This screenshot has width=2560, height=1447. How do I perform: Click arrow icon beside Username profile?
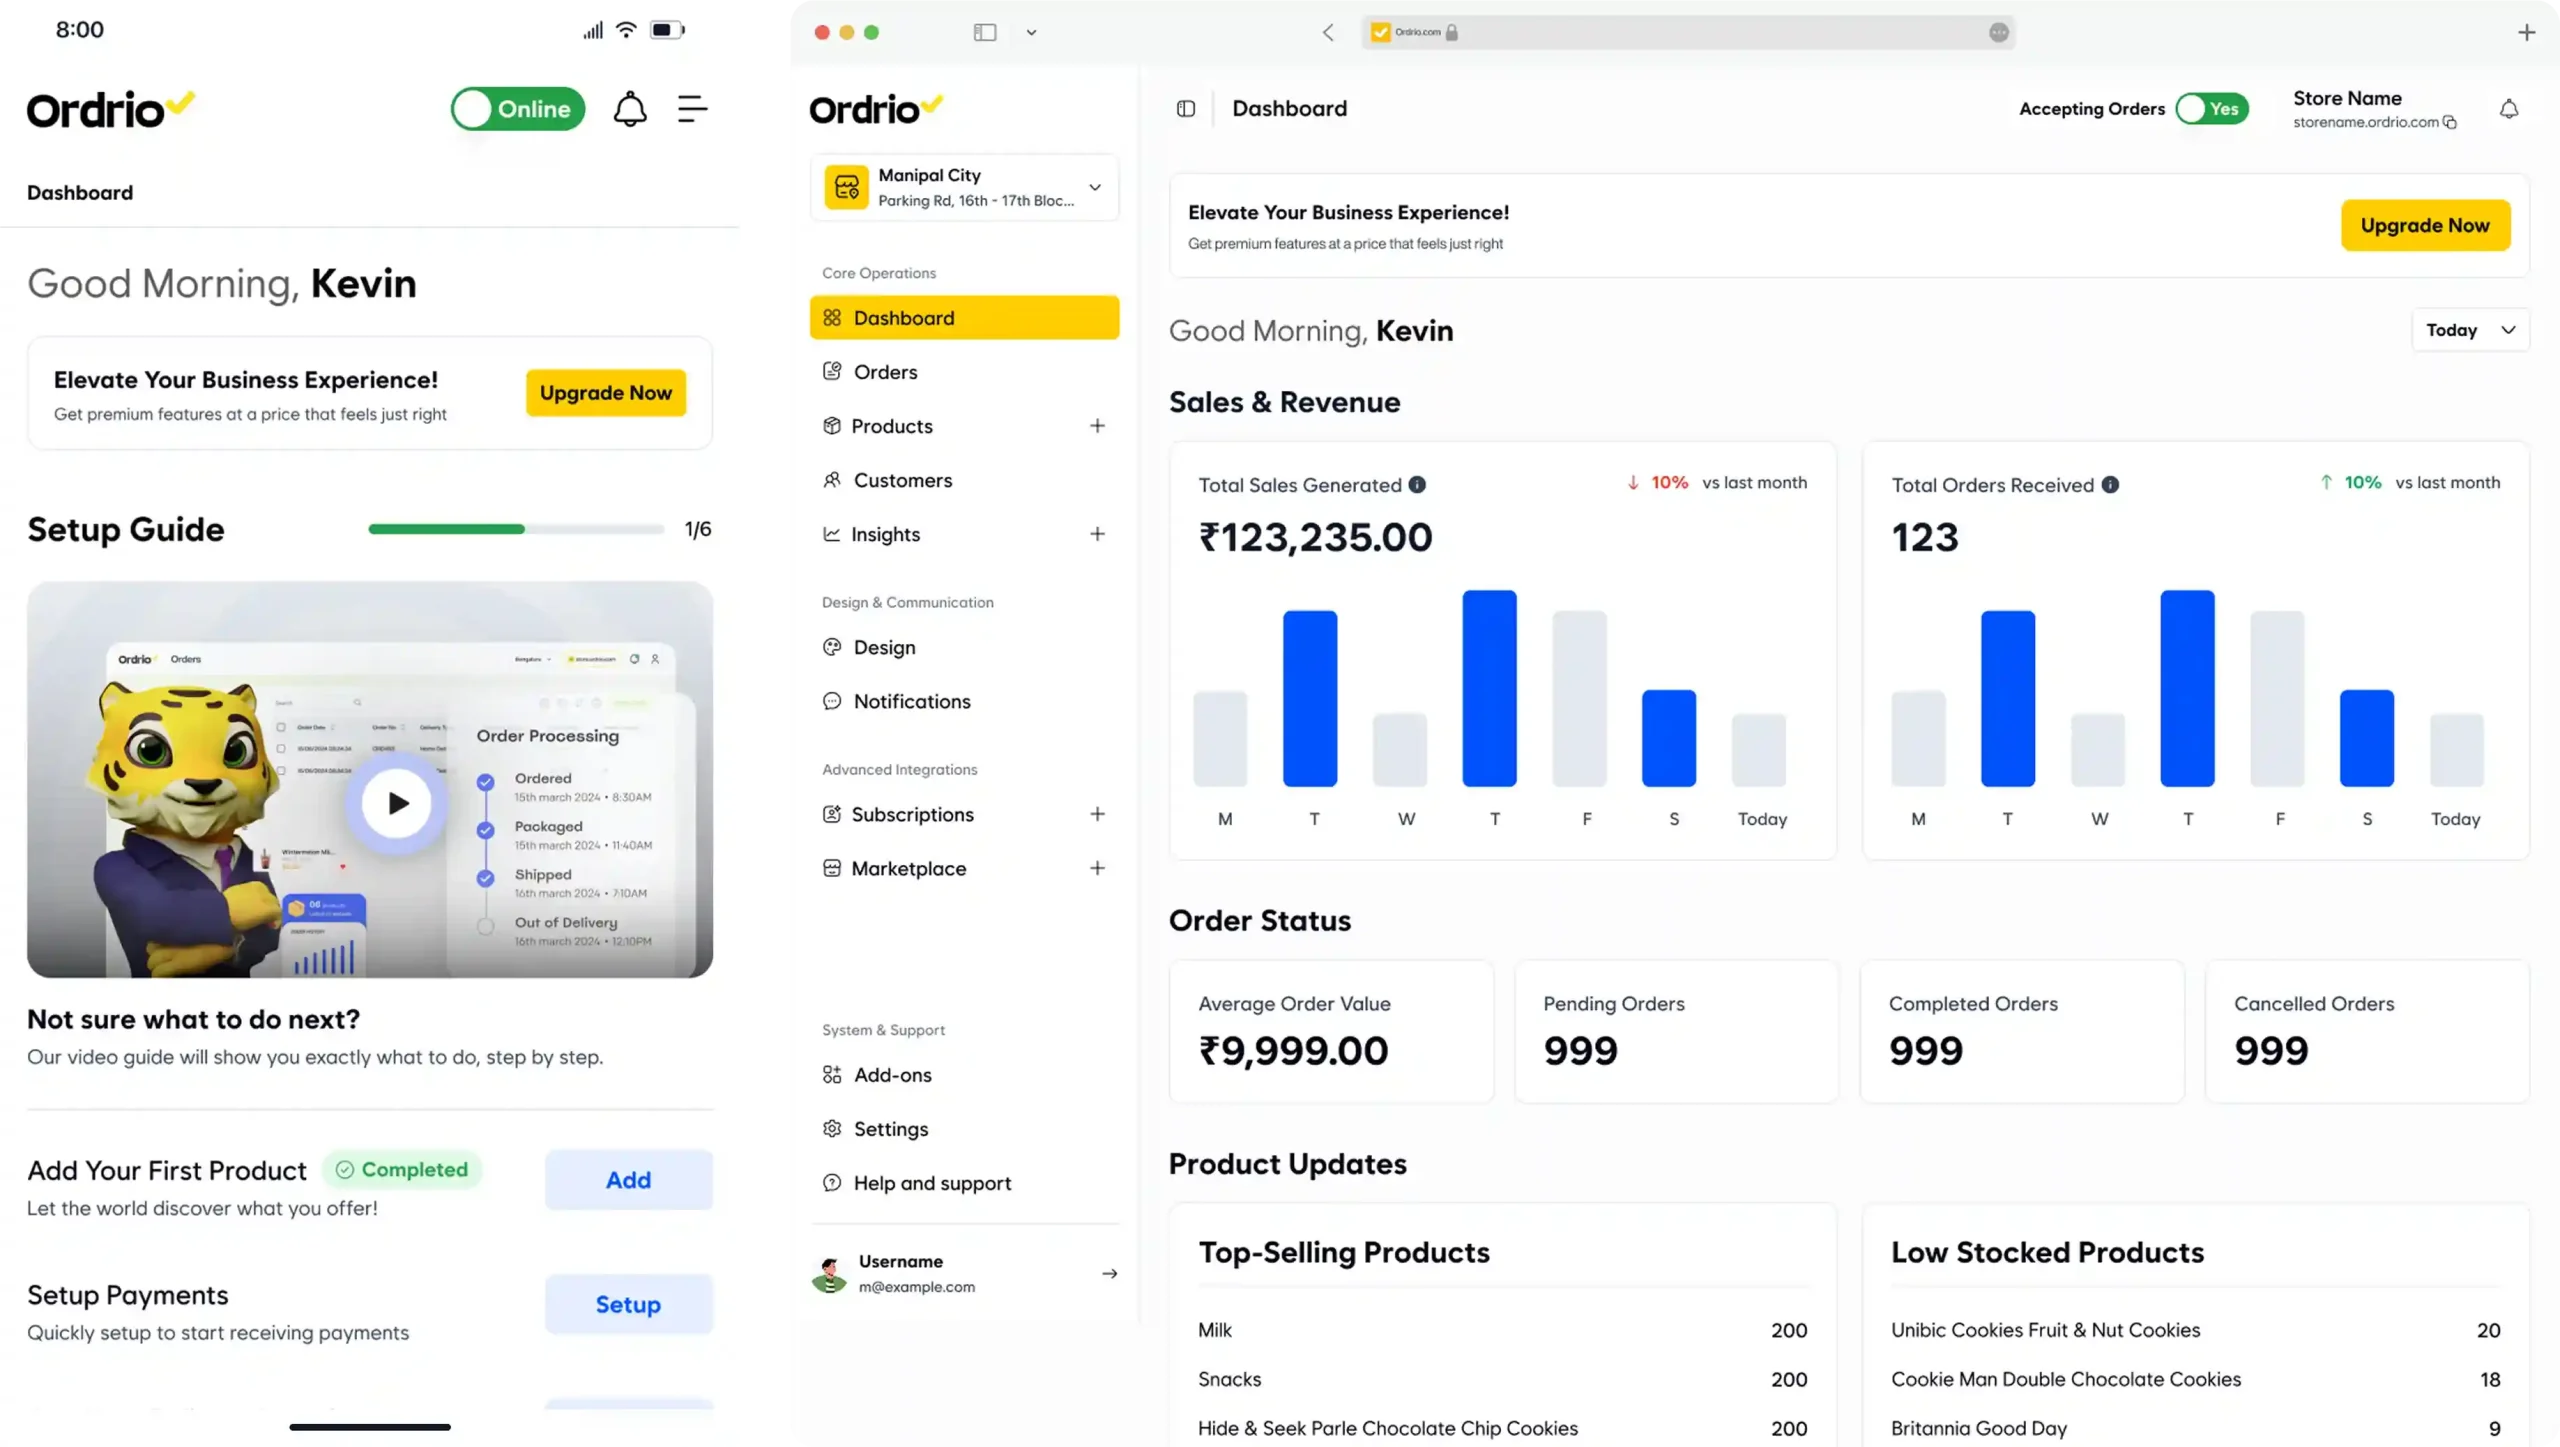1109,1273
